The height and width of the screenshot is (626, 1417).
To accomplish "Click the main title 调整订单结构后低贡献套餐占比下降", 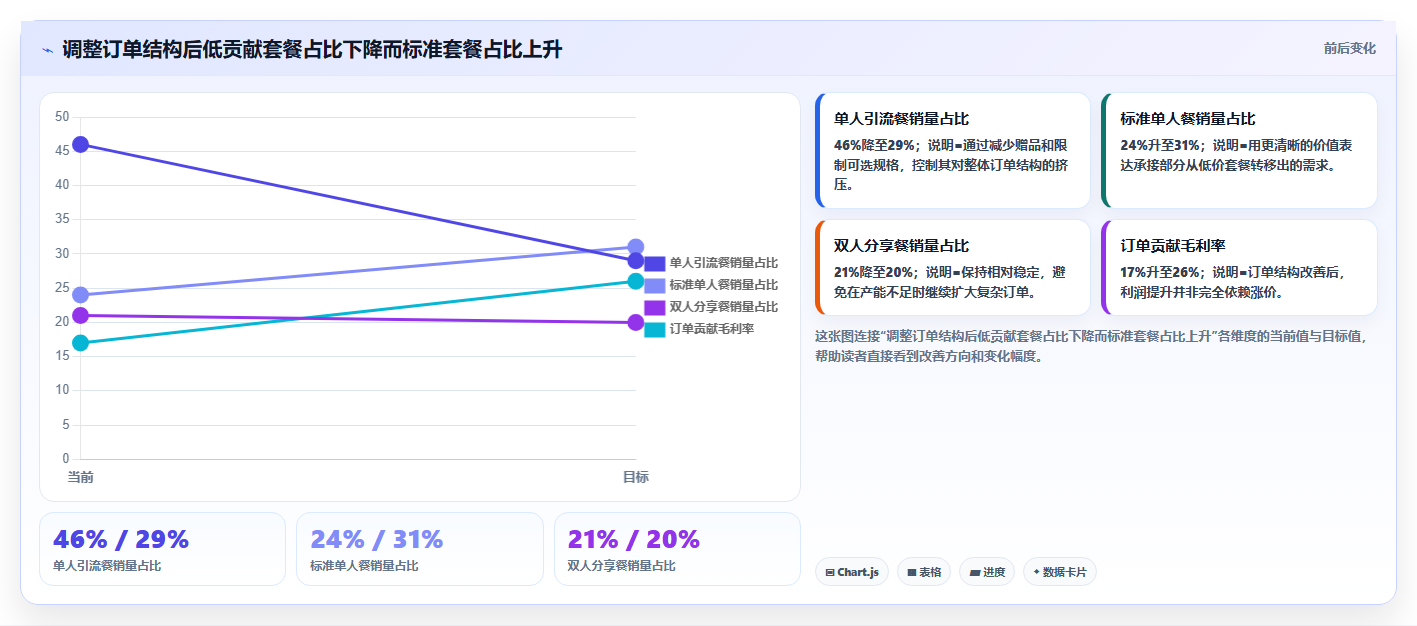I will 313,50.
